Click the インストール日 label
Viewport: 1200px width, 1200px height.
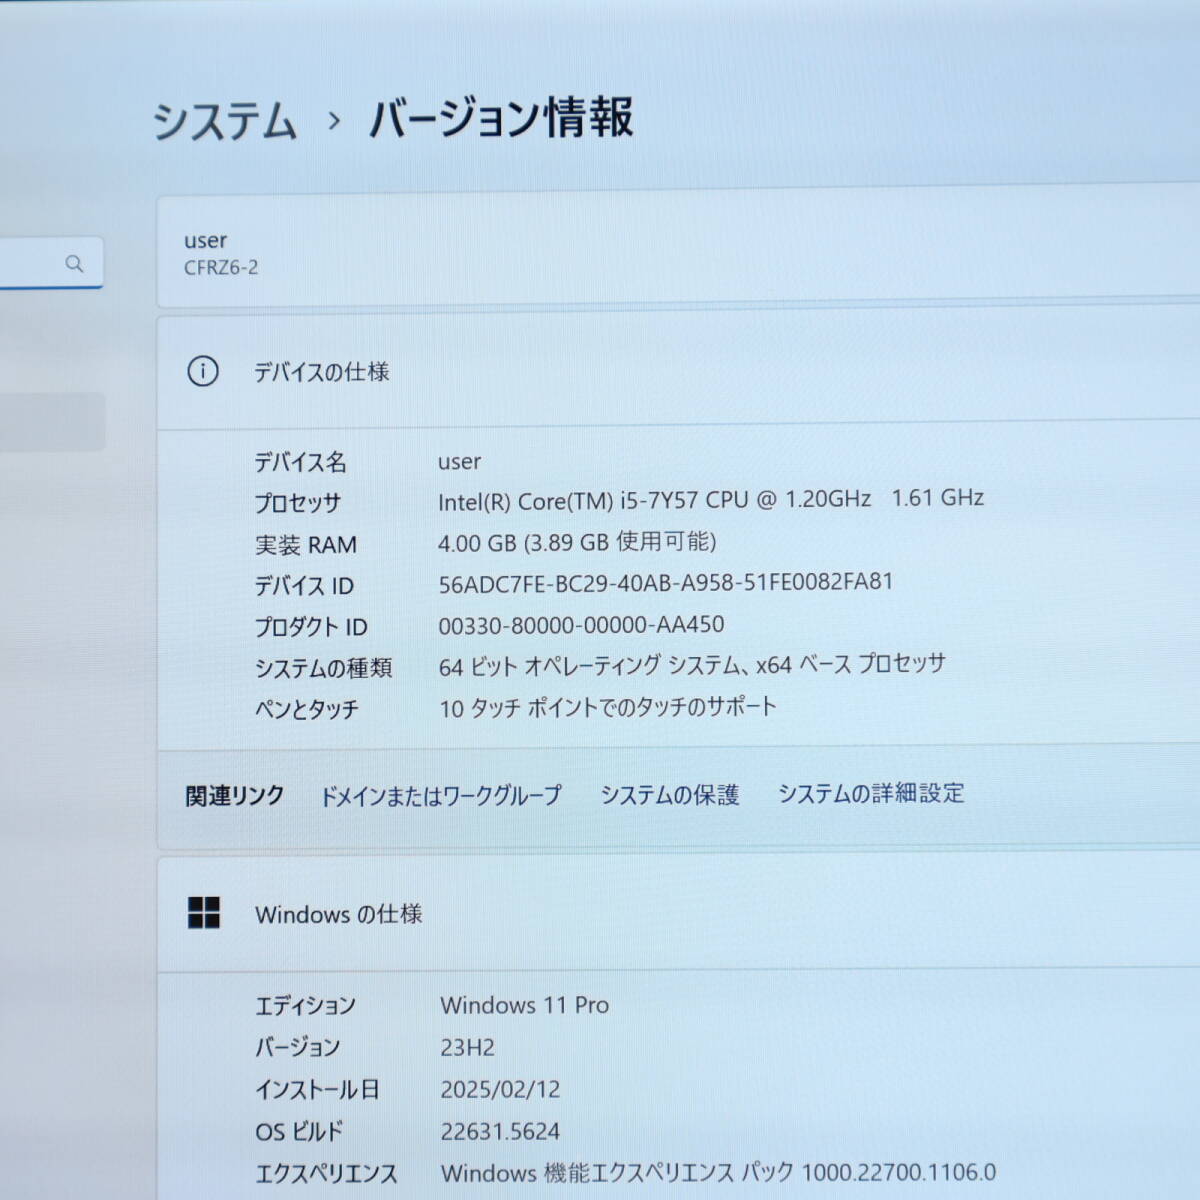pyautogui.click(x=317, y=1090)
